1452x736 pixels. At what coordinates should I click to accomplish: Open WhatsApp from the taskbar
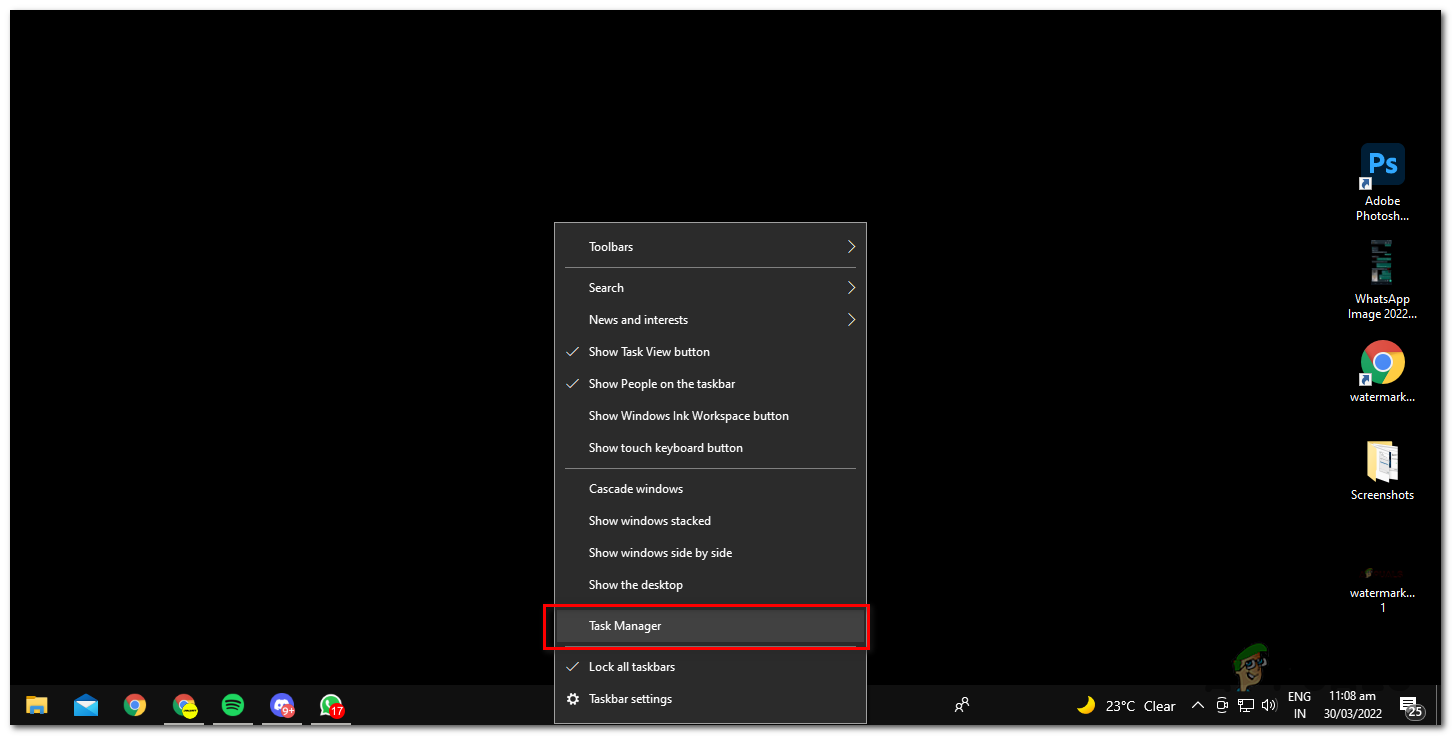[331, 705]
